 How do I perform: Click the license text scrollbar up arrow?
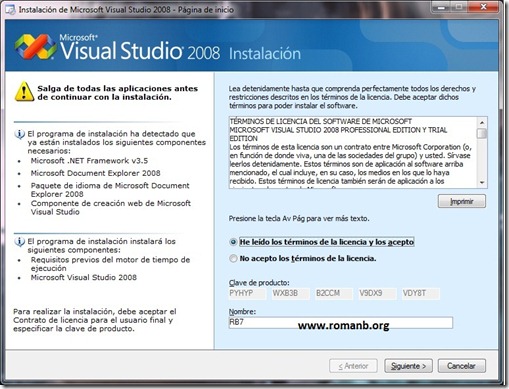[482, 122]
